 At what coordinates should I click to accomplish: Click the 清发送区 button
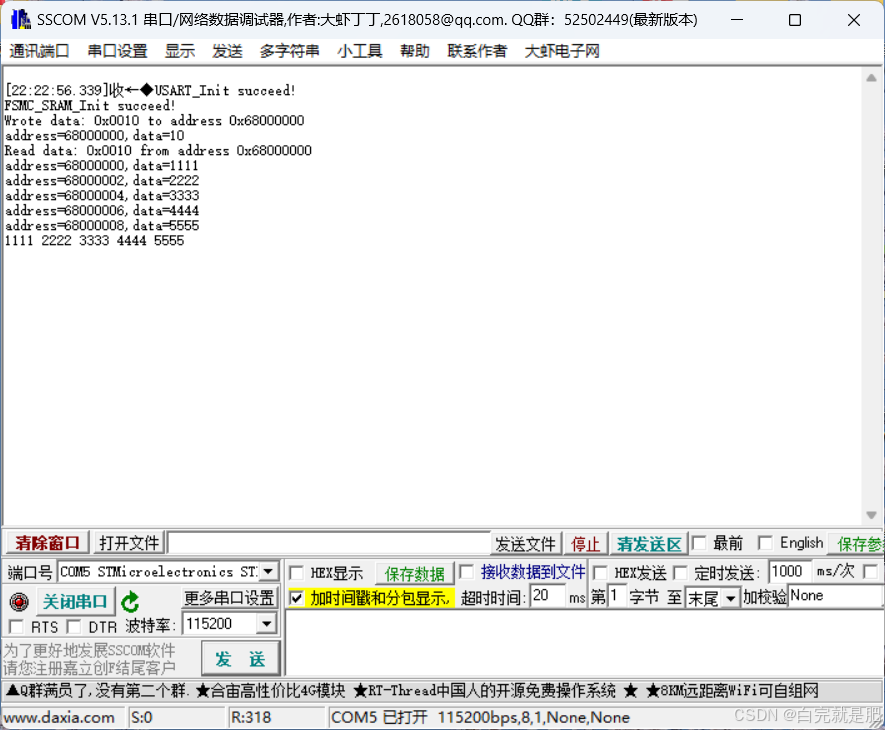click(649, 544)
